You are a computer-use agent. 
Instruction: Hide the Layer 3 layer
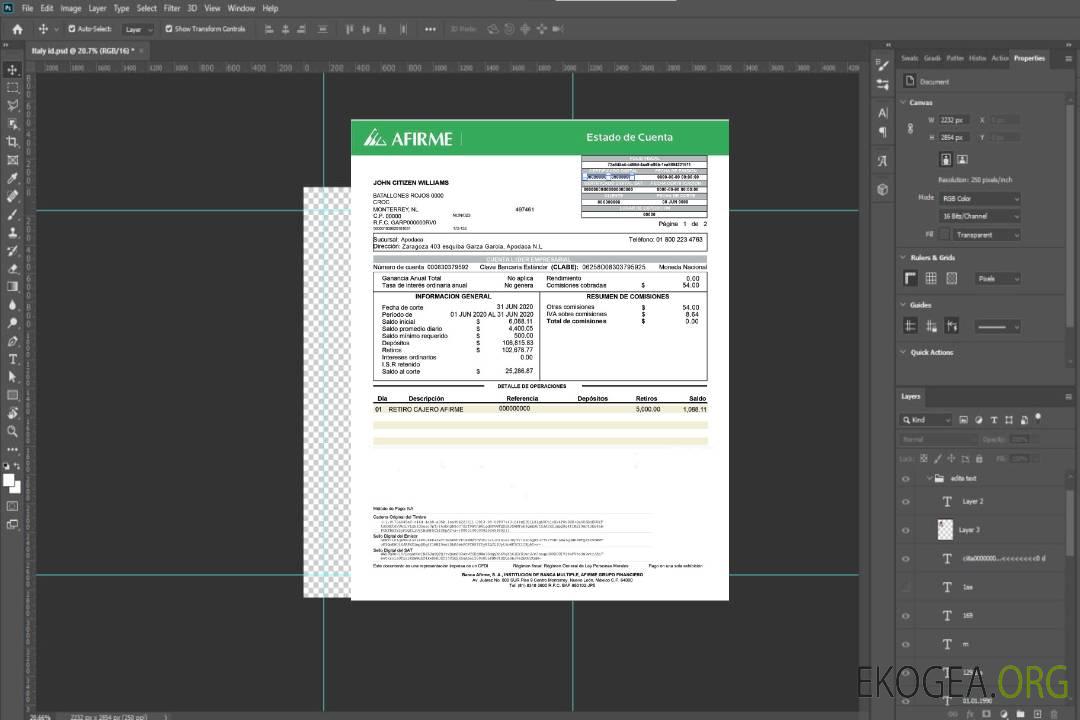pyautogui.click(x=906, y=531)
